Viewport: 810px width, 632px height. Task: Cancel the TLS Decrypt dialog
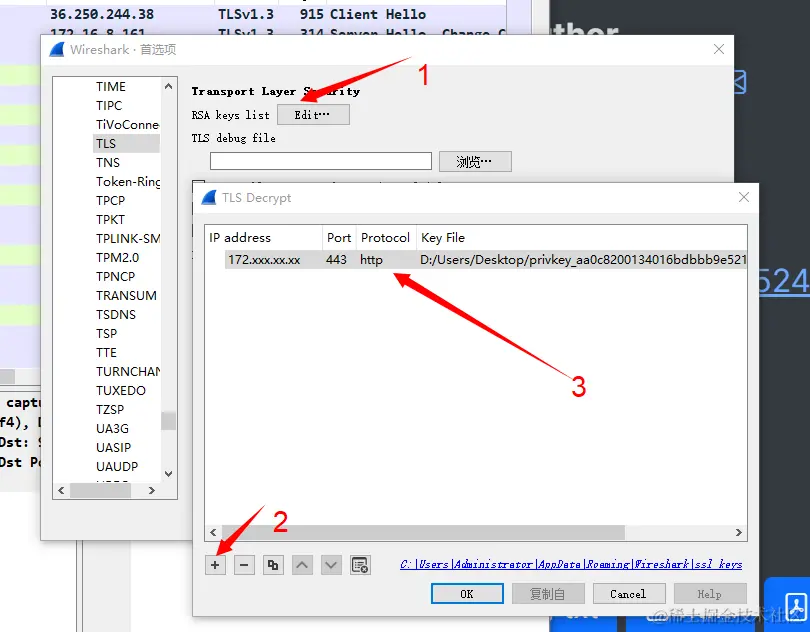tap(629, 594)
